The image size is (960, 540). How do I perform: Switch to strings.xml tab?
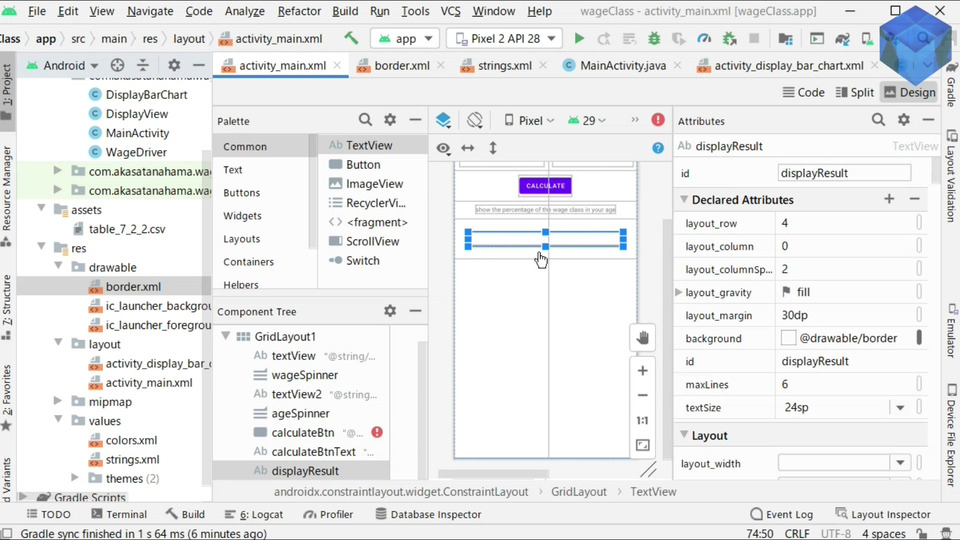click(504, 66)
